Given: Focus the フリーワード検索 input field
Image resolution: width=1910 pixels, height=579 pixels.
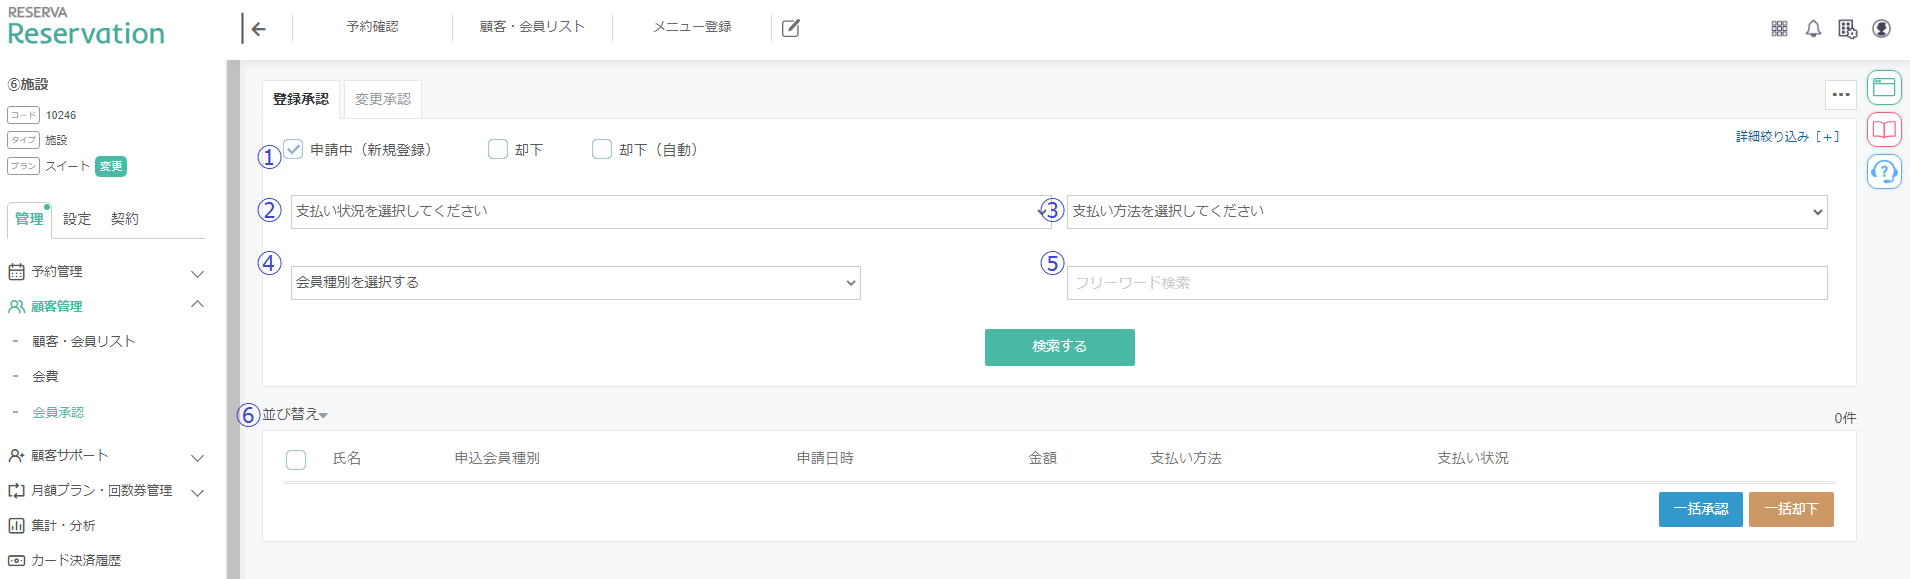Looking at the screenshot, I should 1447,283.
